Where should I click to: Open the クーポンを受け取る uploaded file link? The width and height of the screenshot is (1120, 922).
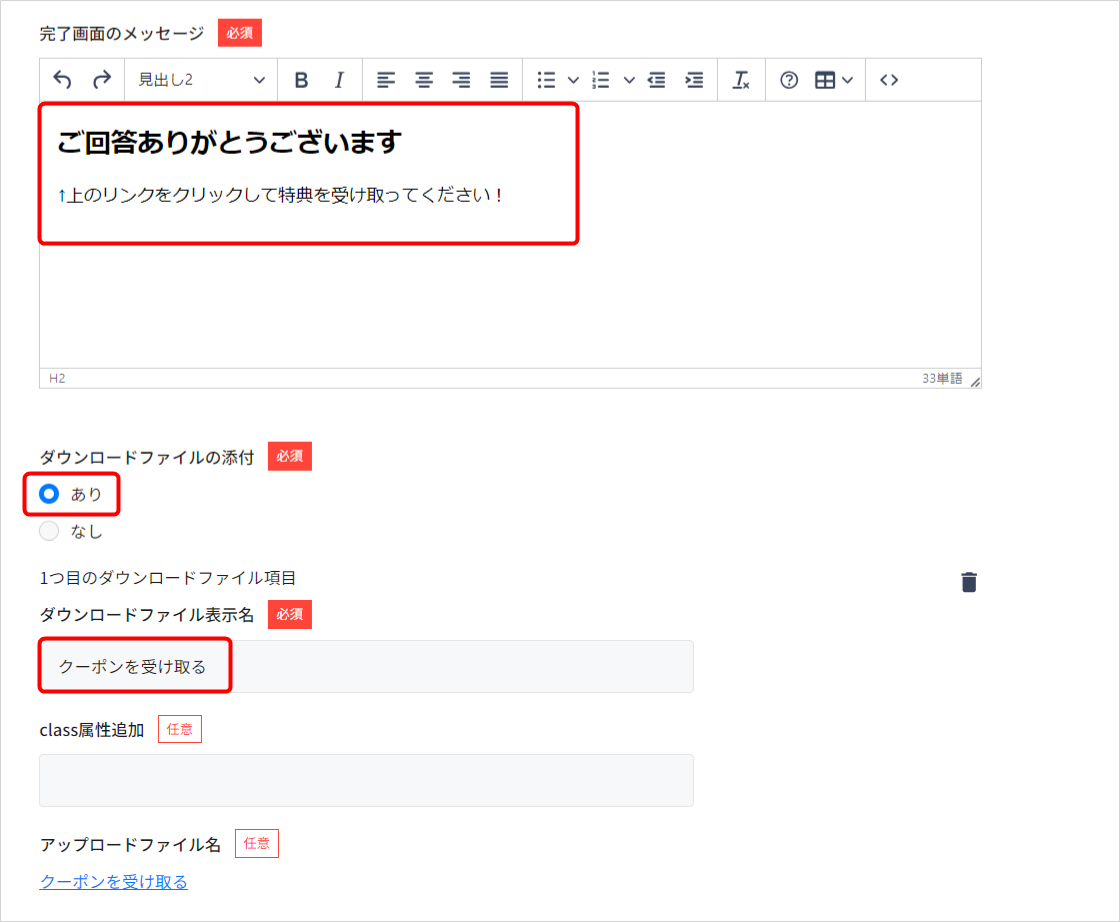click(x=113, y=881)
